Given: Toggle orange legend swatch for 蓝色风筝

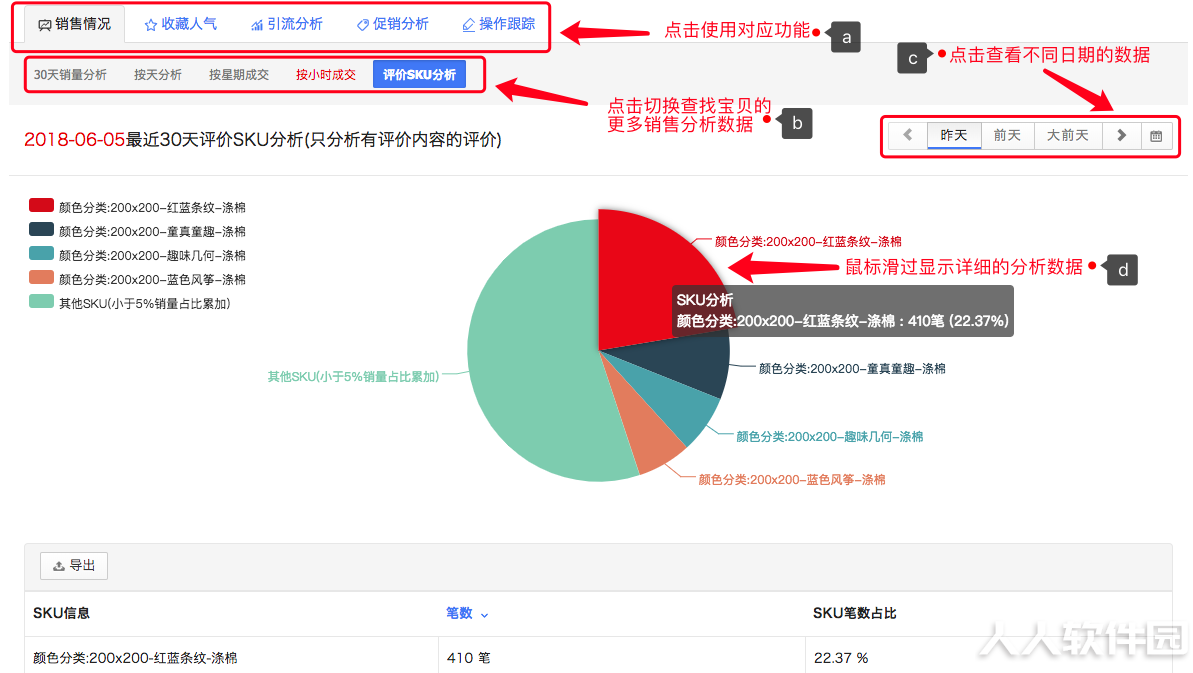Looking at the screenshot, I should (41, 278).
